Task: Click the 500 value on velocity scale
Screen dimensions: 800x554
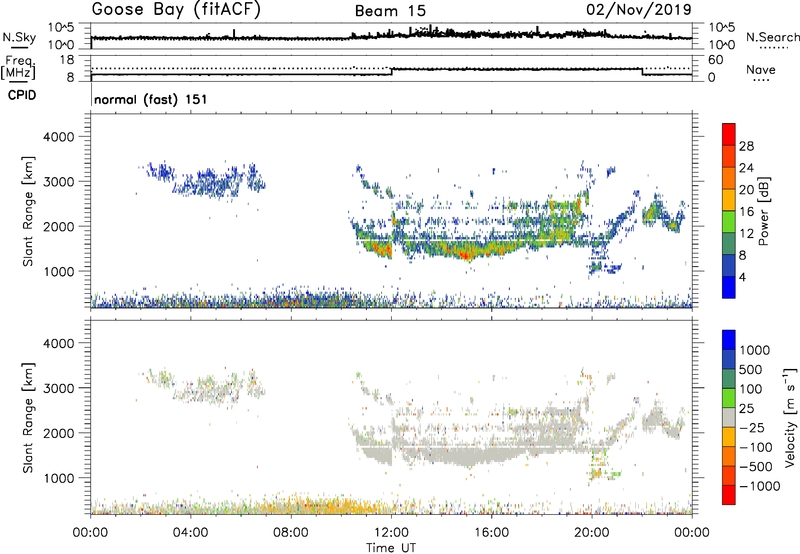Action: click(x=751, y=370)
